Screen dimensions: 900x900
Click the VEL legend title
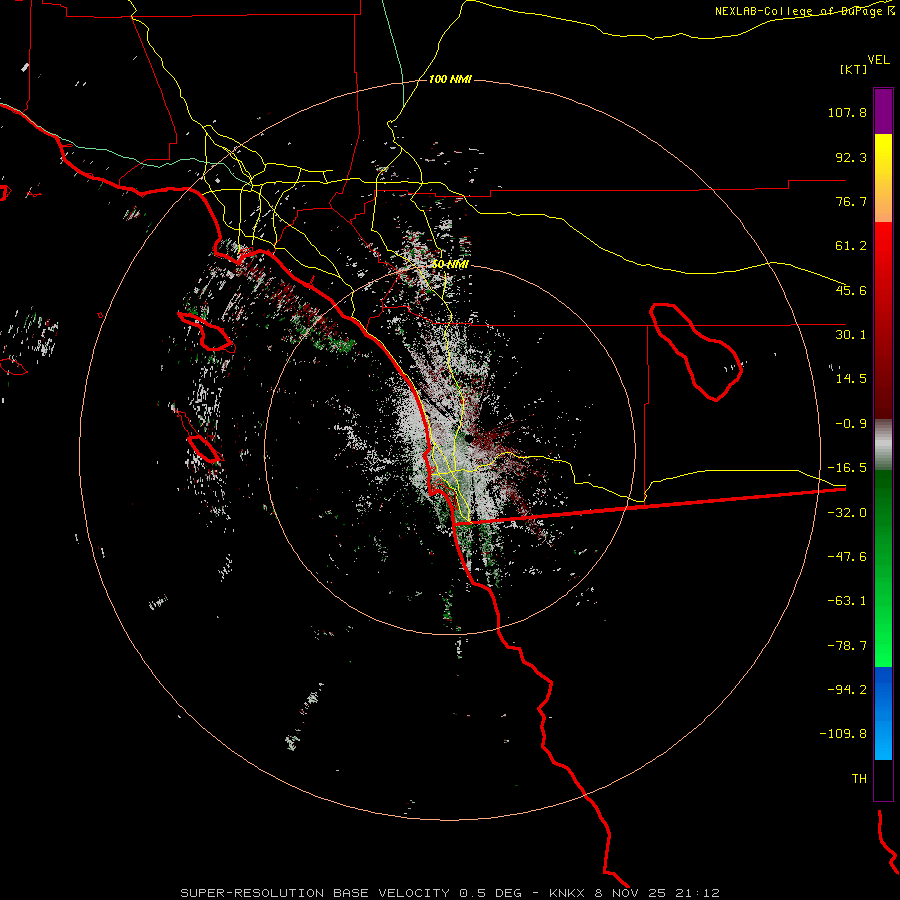[878, 60]
